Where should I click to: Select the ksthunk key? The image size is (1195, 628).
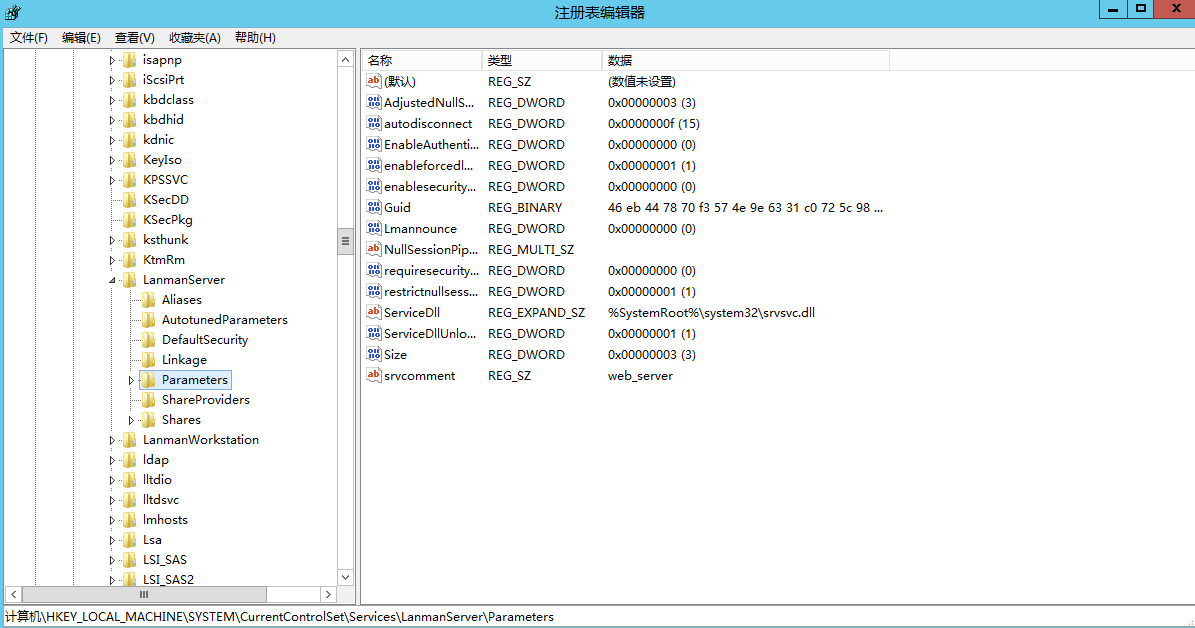(165, 239)
